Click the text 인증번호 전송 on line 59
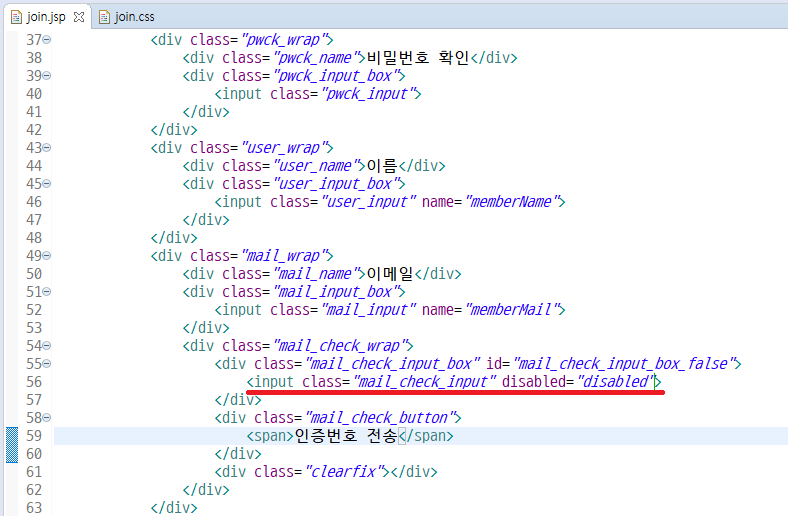The height and width of the screenshot is (516, 788). tap(346, 436)
